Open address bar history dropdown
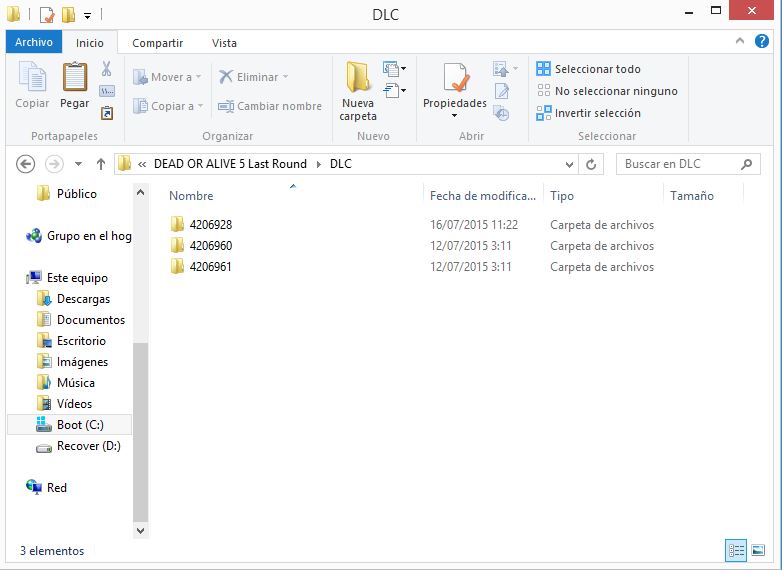 click(x=570, y=164)
